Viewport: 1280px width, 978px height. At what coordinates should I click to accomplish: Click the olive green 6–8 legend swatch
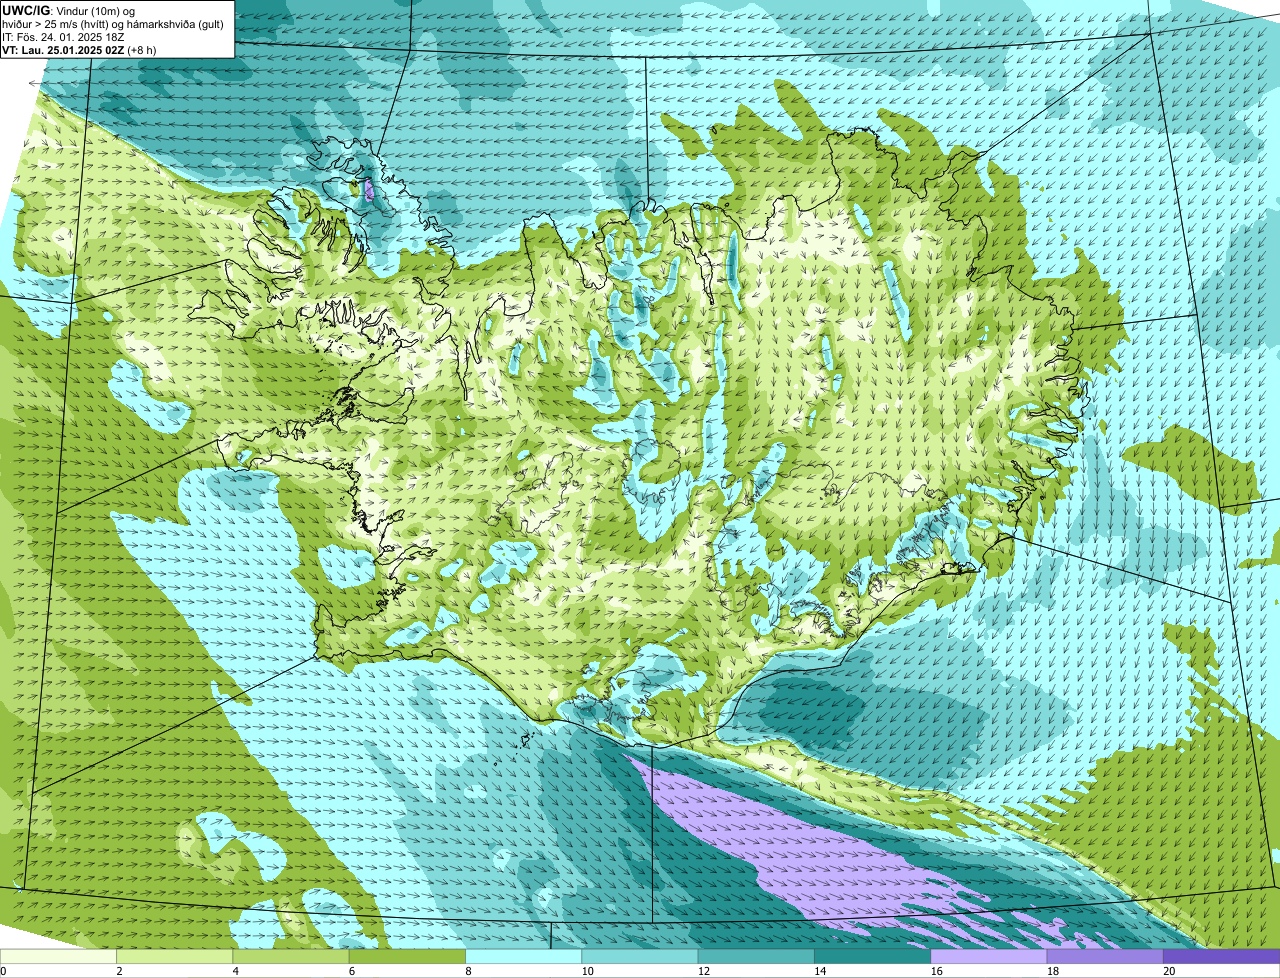tap(408, 956)
